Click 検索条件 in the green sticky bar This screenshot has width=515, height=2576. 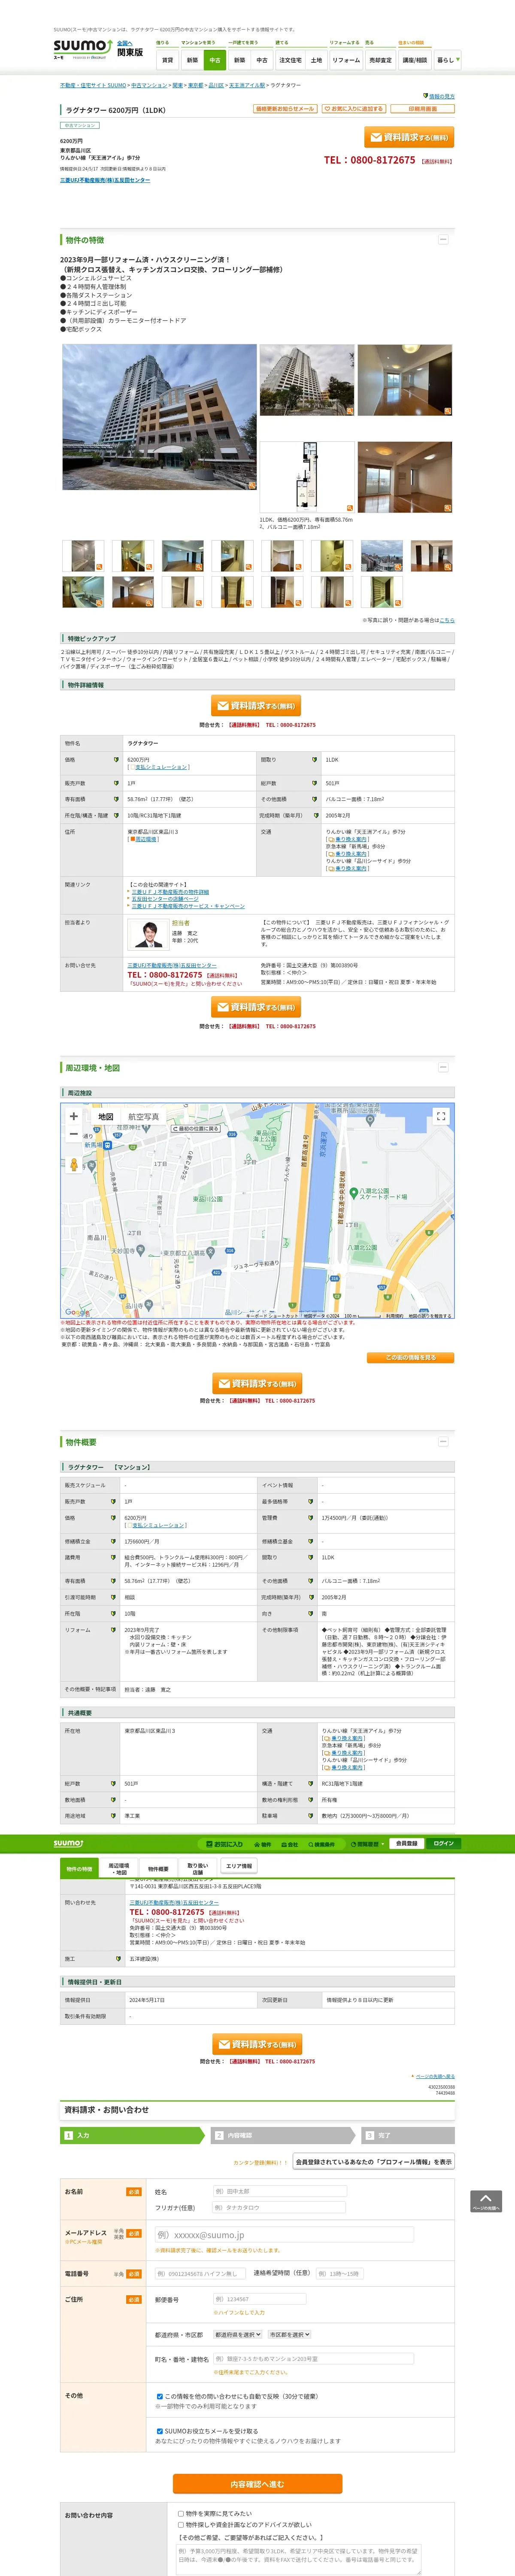pyautogui.click(x=321, y=1844)
